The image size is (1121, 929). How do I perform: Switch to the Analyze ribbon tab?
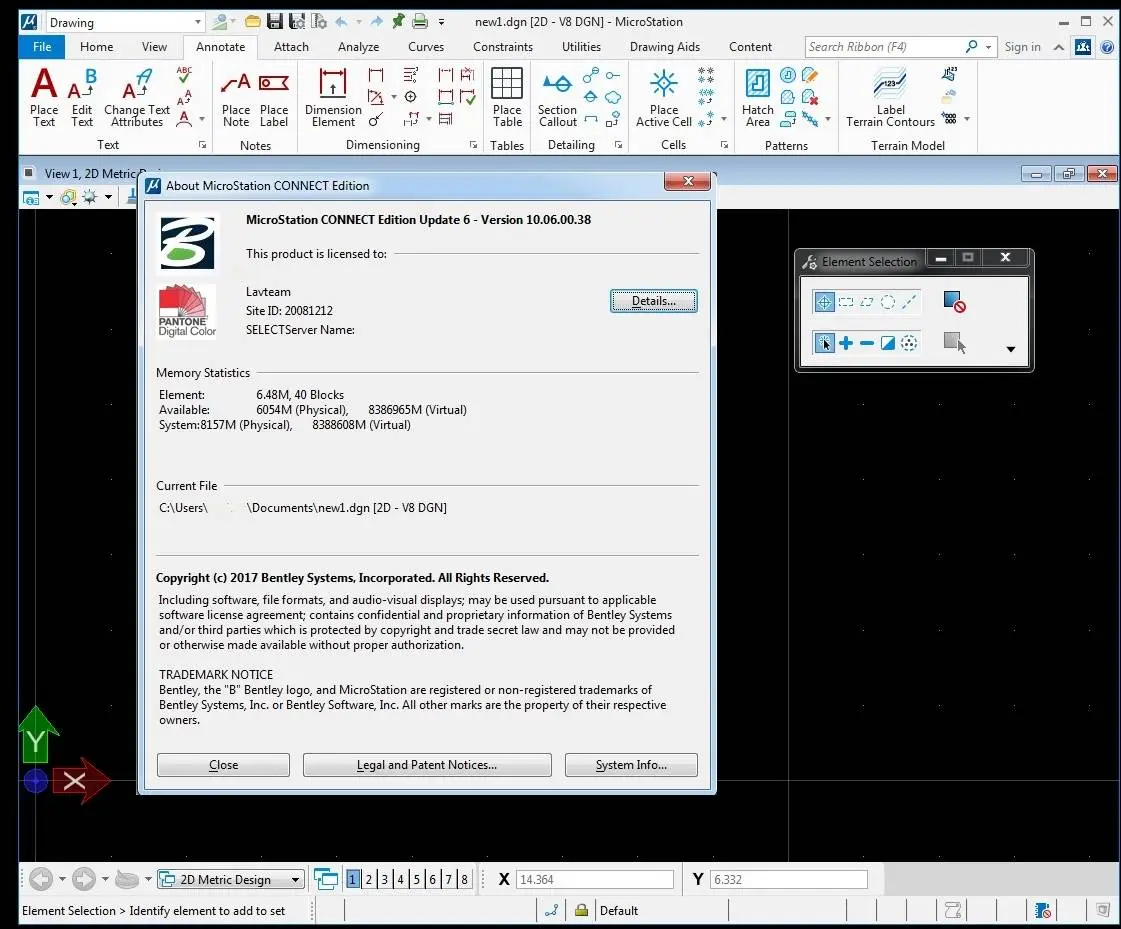[358, 46]
